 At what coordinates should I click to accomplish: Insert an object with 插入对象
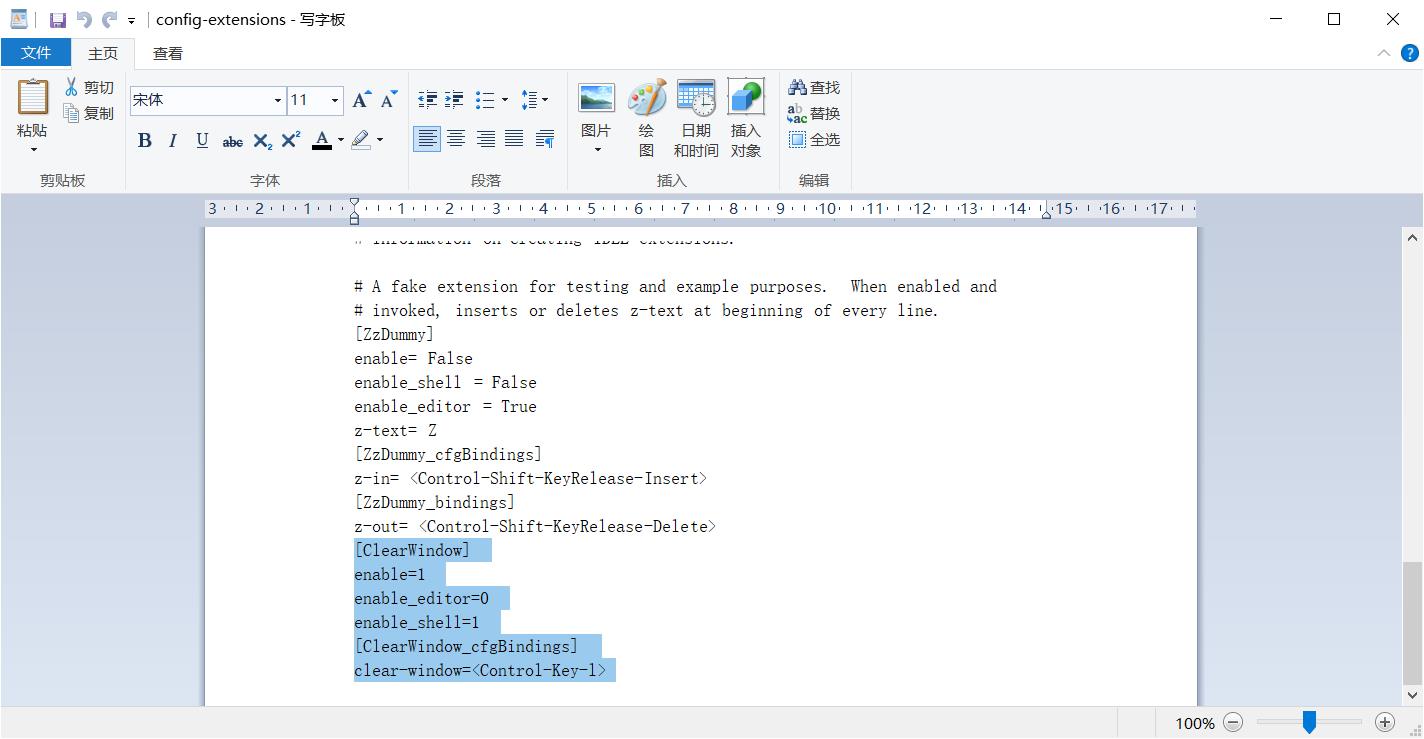click(x=746, y=118)
